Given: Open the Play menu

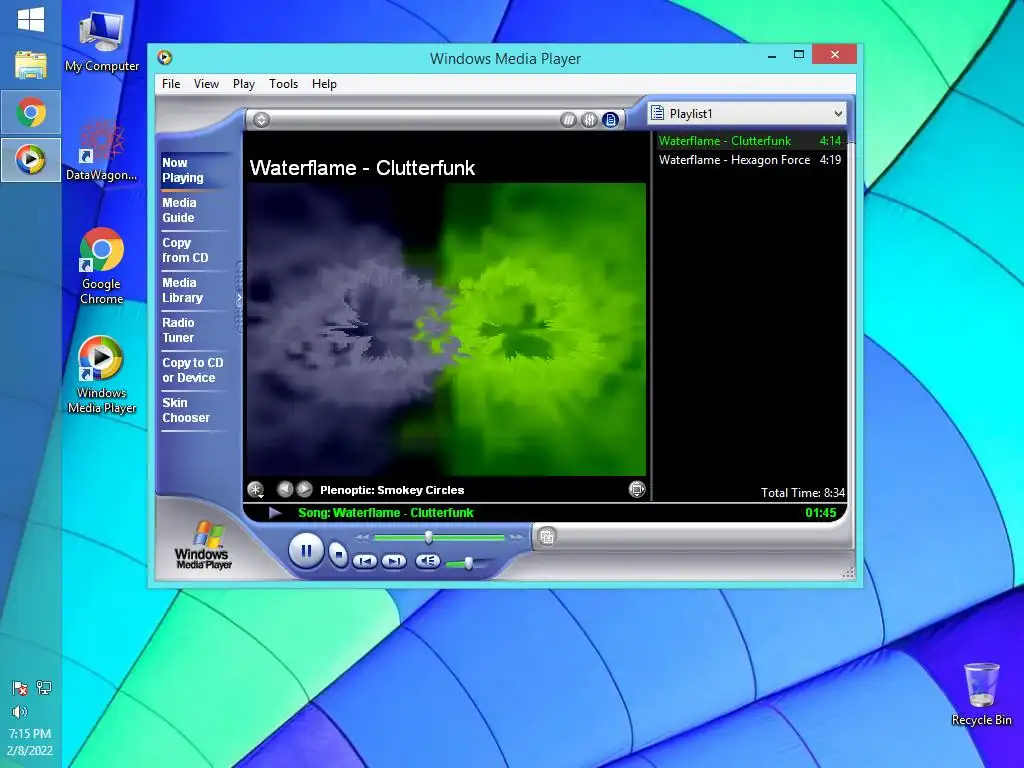Looking at the screenshot, I should tap(244, 84).
